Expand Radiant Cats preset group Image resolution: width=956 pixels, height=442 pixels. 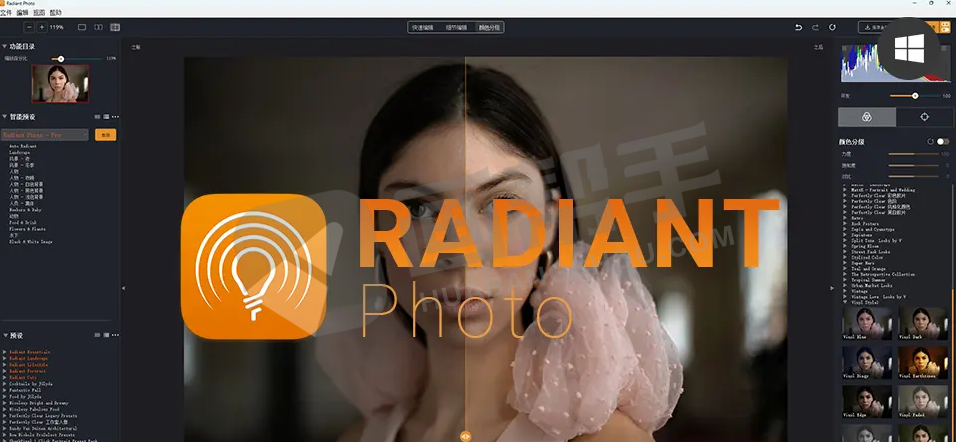coord(5,378)
